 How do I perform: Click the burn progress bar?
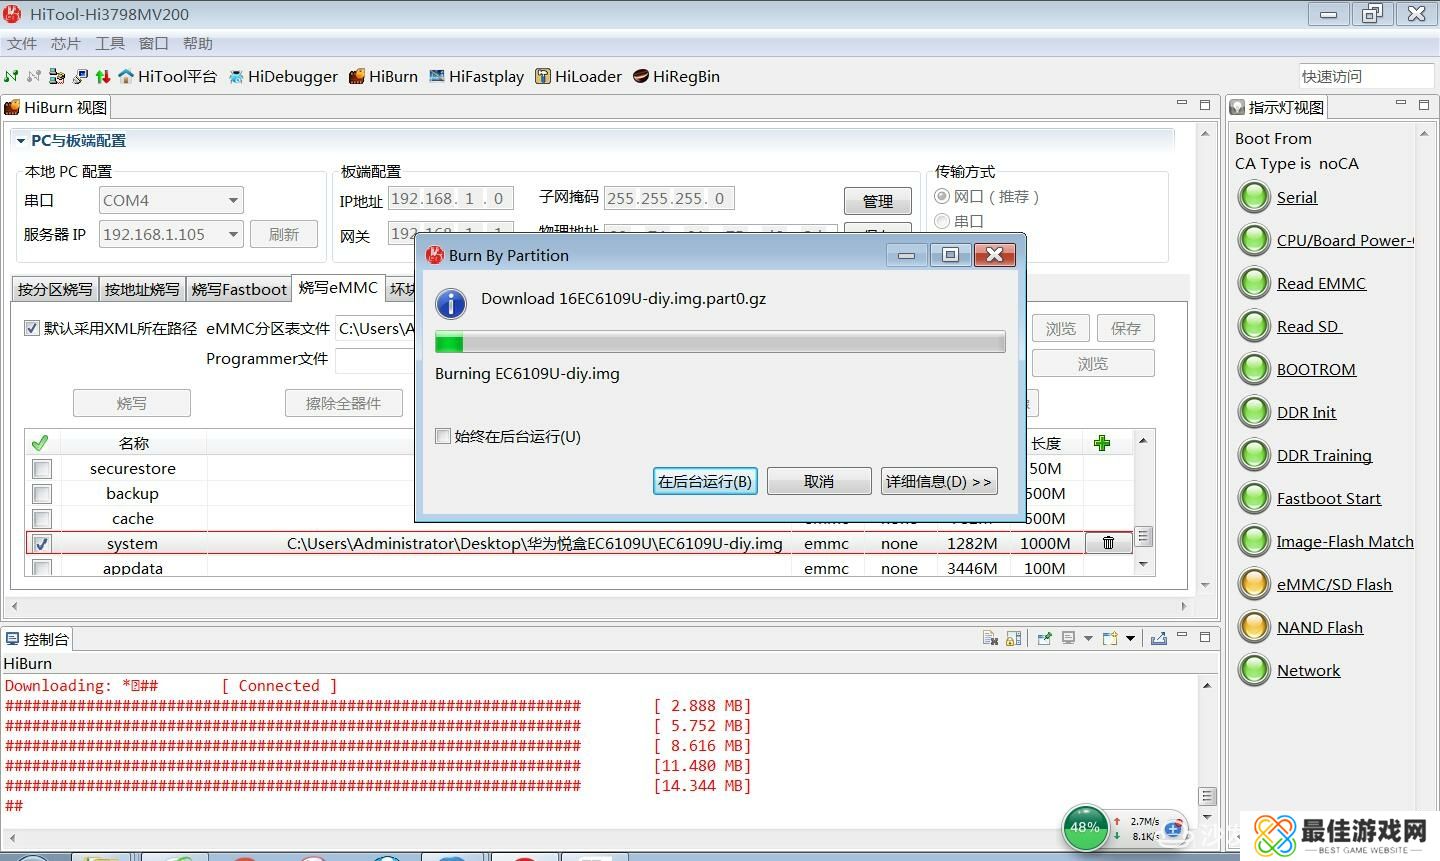point(720,343)
